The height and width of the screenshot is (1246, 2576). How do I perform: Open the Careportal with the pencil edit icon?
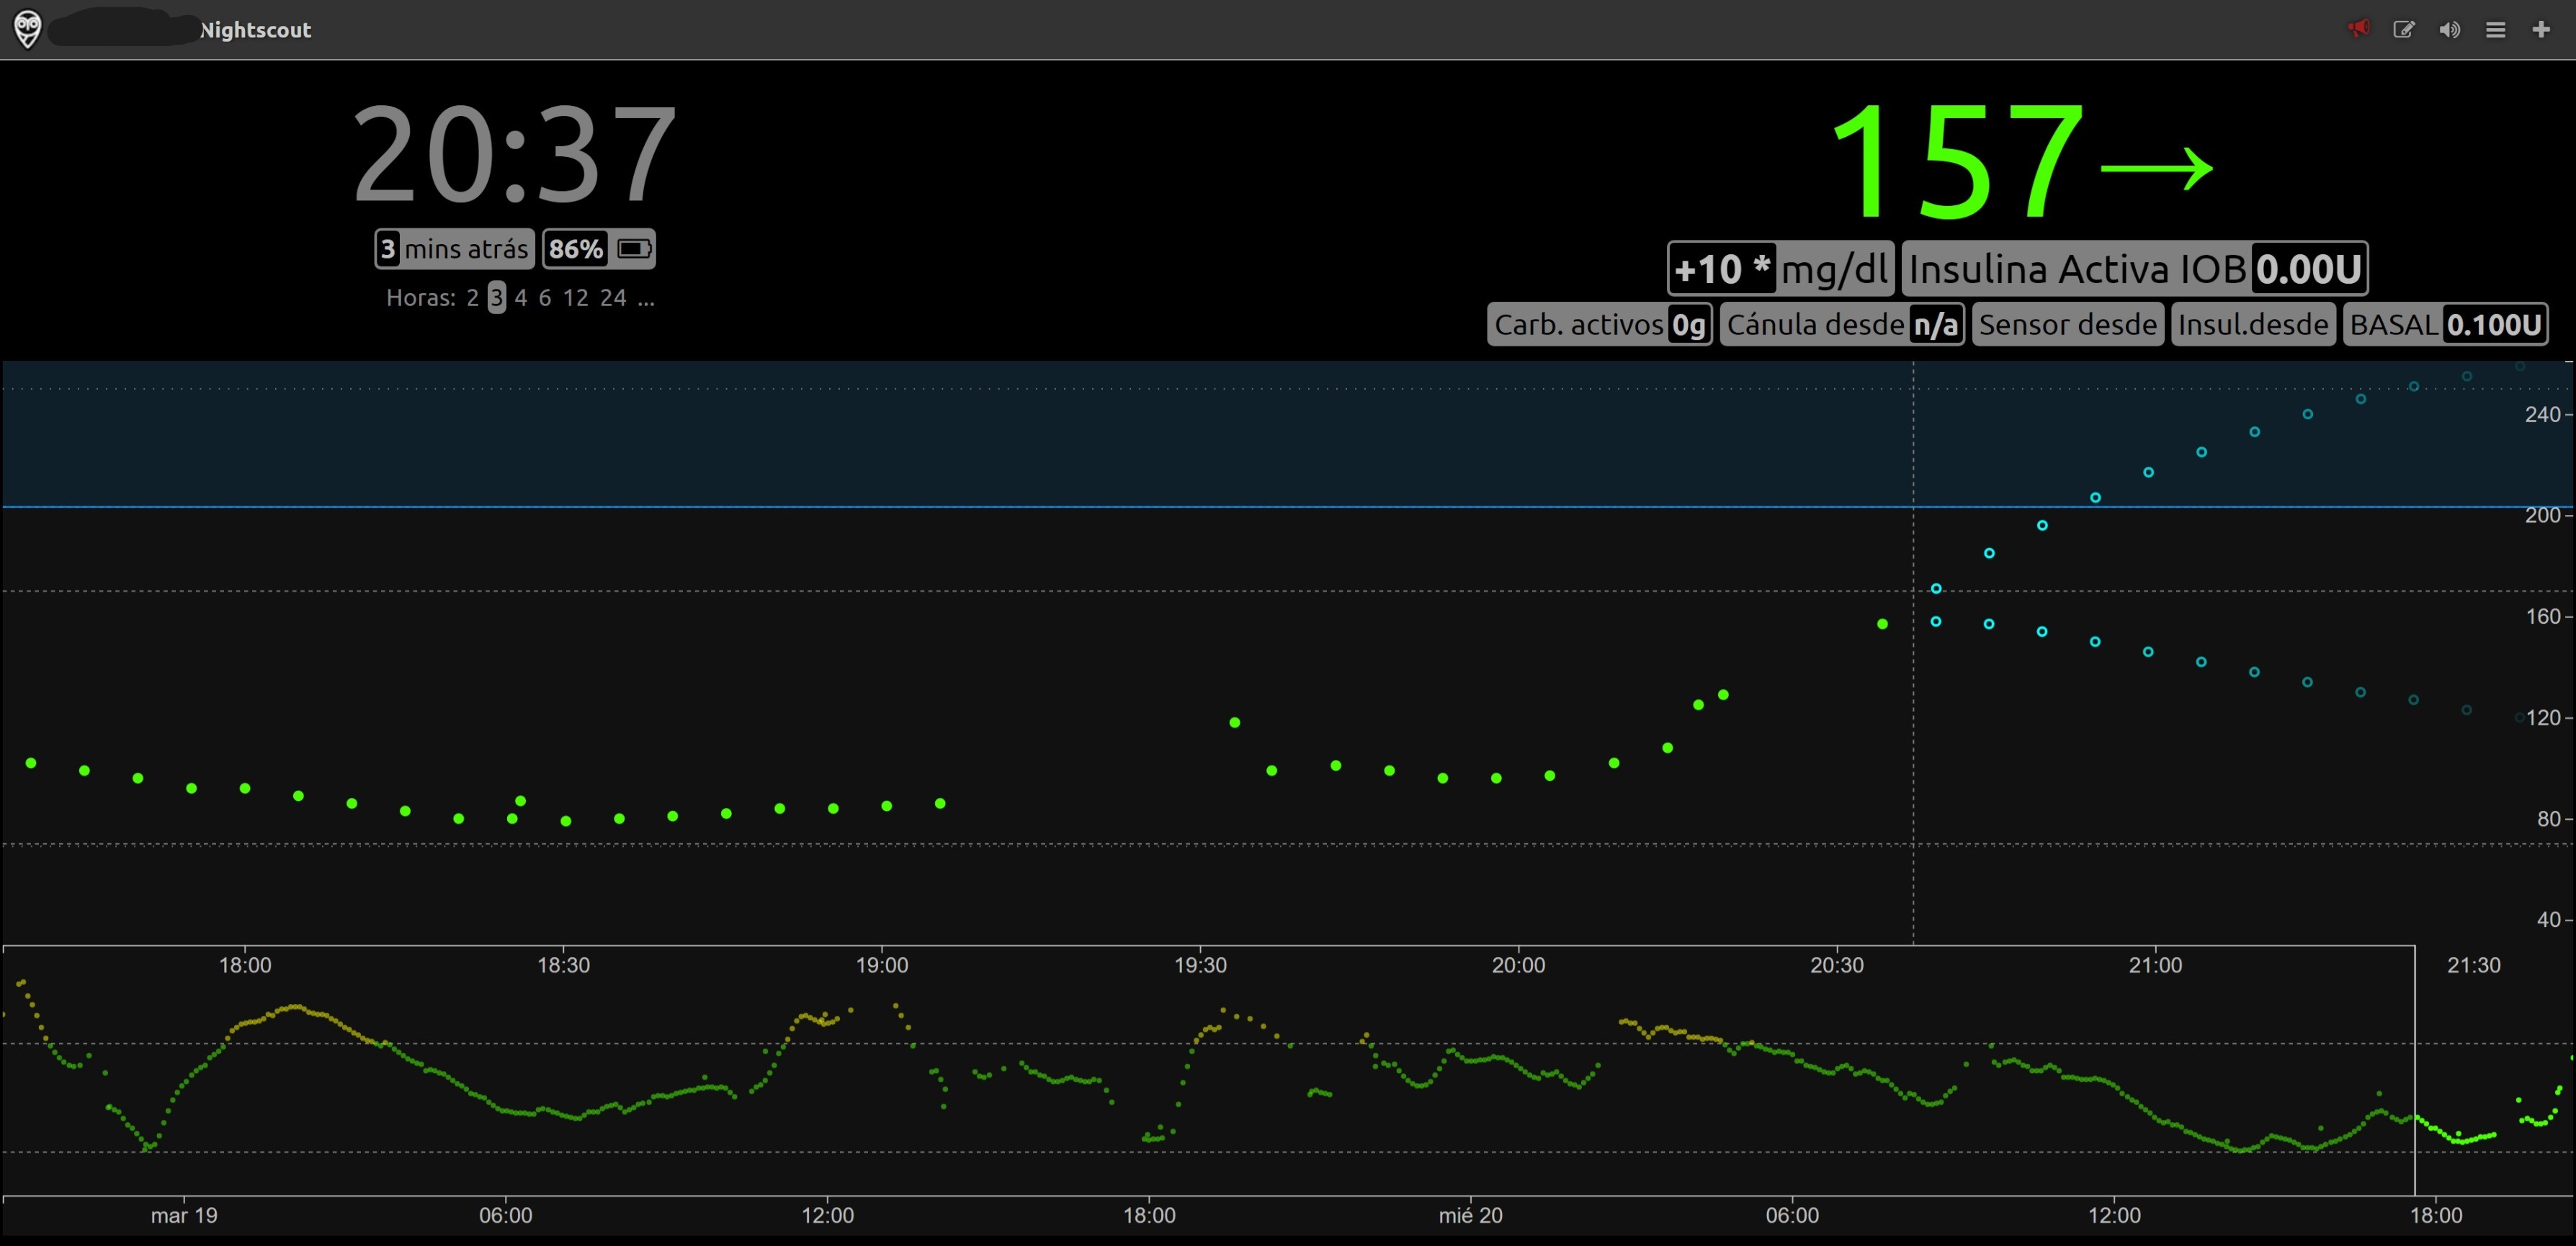(x=2404, y=29)
